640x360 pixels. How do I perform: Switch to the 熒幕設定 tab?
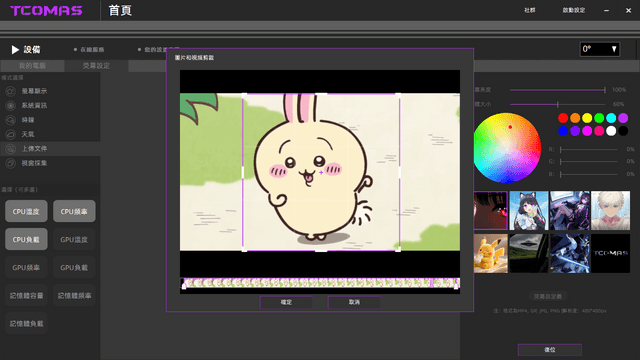pyautogui.click(x=96, y=66)
